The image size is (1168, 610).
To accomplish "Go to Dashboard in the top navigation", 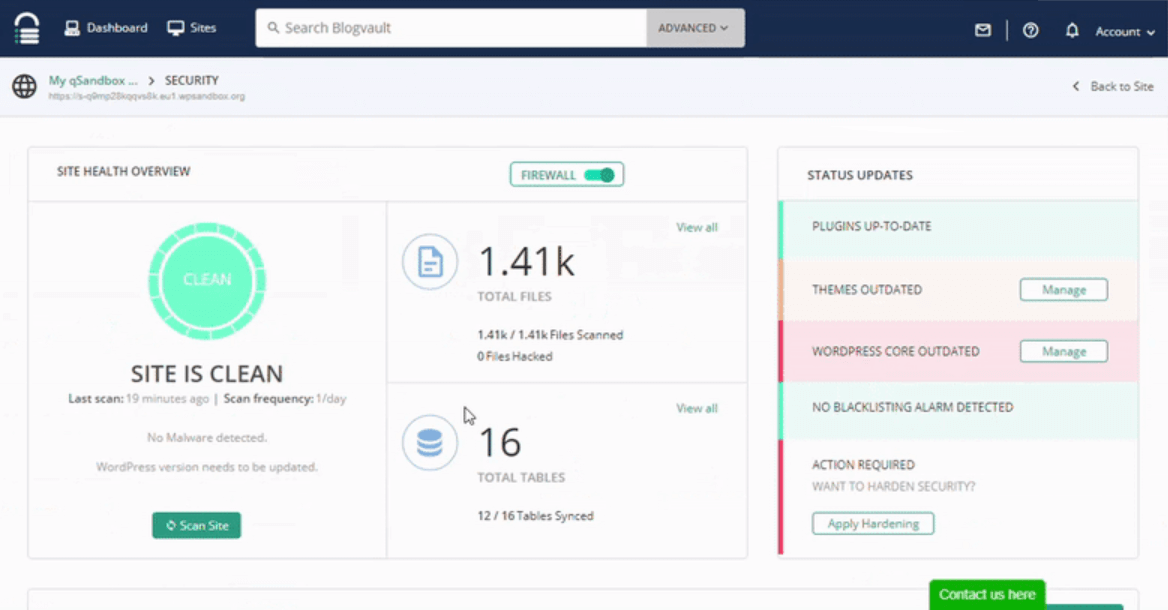I will pos(106,28).
